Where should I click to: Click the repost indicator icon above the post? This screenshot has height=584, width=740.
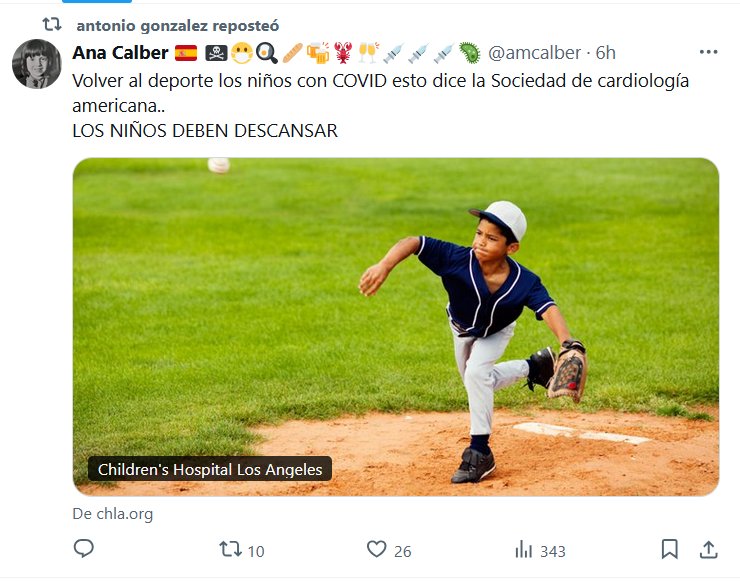51,24
